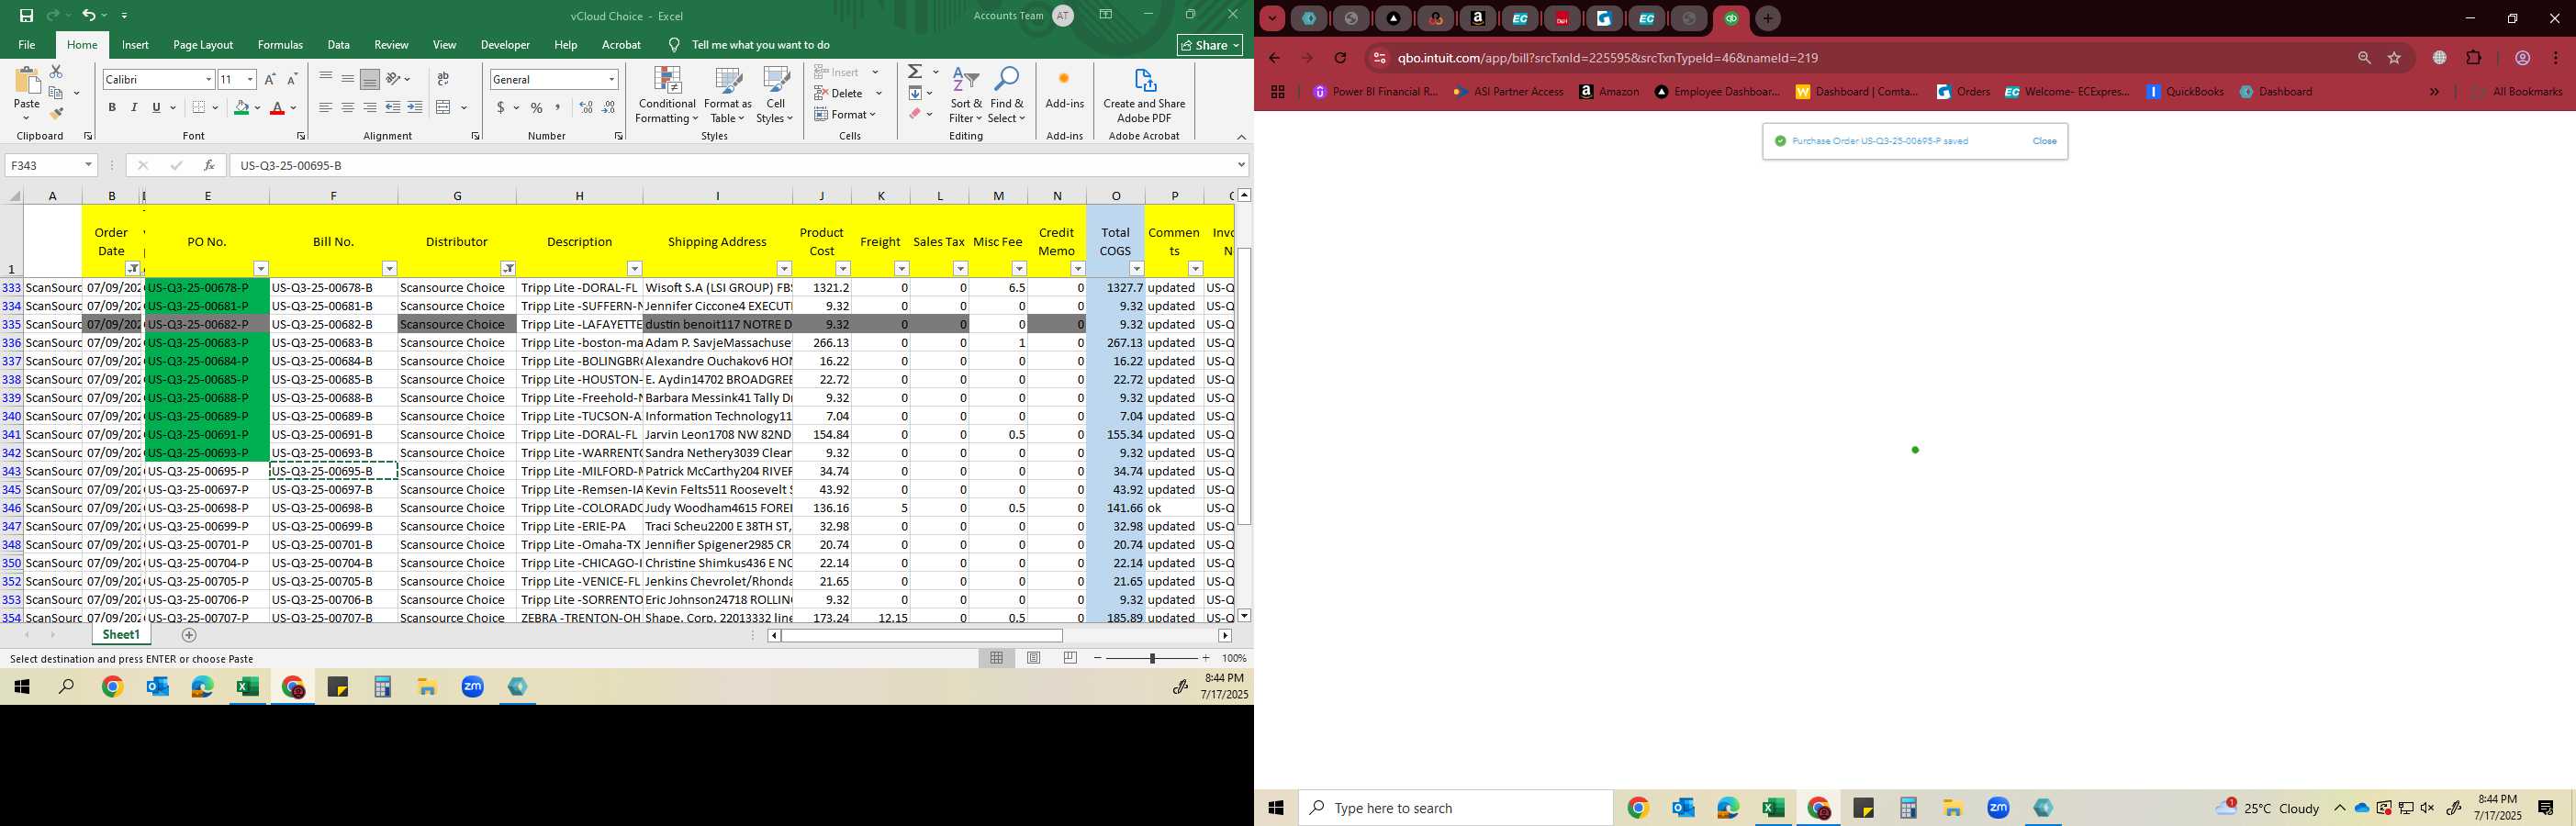Screen dimensions: 2576x826
Task: Click Close on Purchase Order saved notification
Action: click(x=2044, y=141)
